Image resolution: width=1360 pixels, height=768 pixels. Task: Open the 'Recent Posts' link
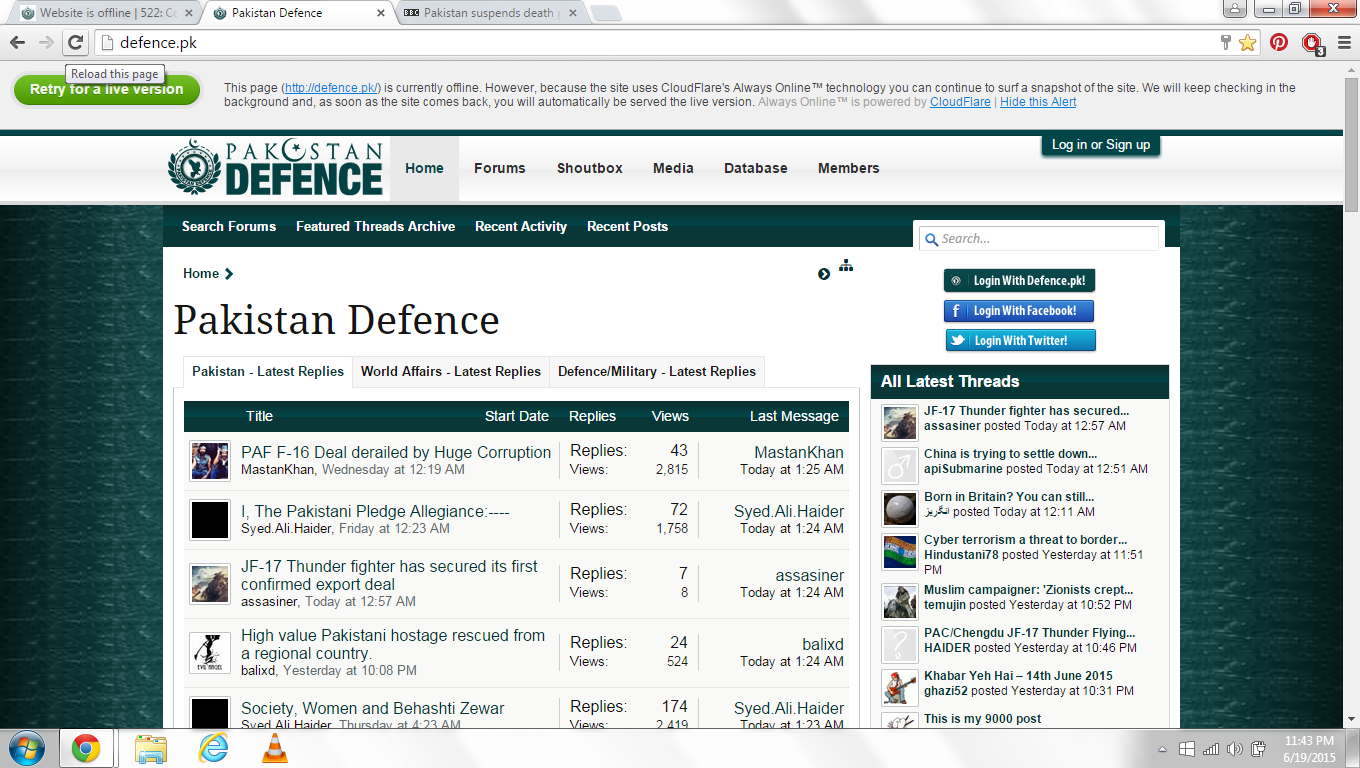point(627,226)
